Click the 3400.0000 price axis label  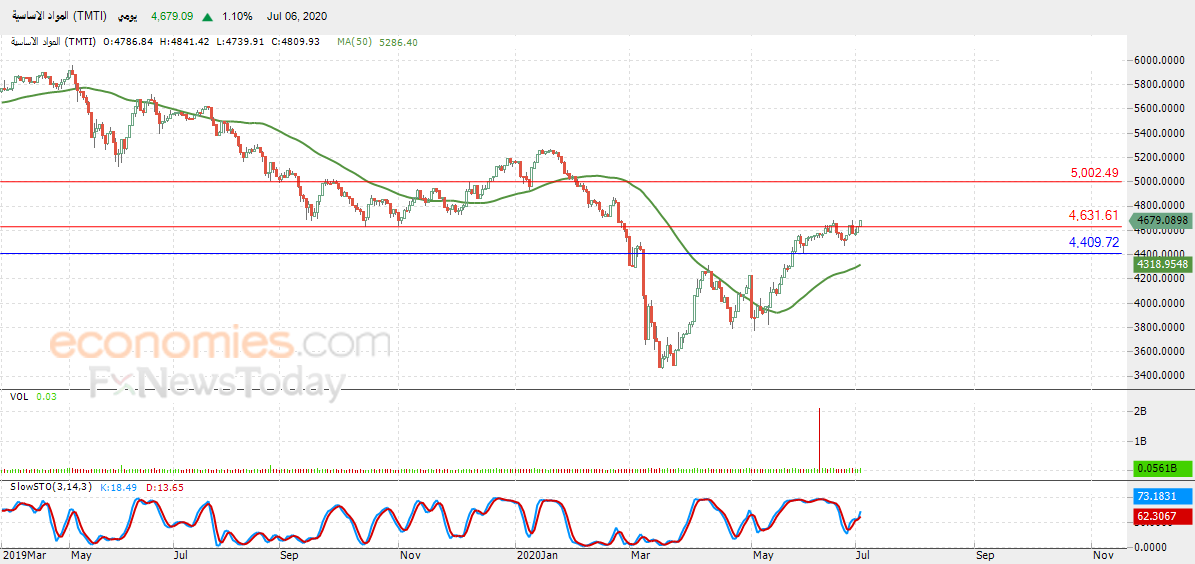coord(1158,375)
